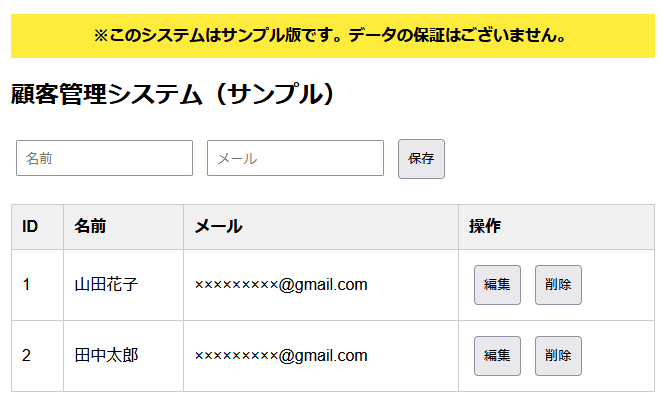Delete 田中太郎 with 削除 button
The width and height of the screenshot is (664, 404).
click(x=558, y=356)
